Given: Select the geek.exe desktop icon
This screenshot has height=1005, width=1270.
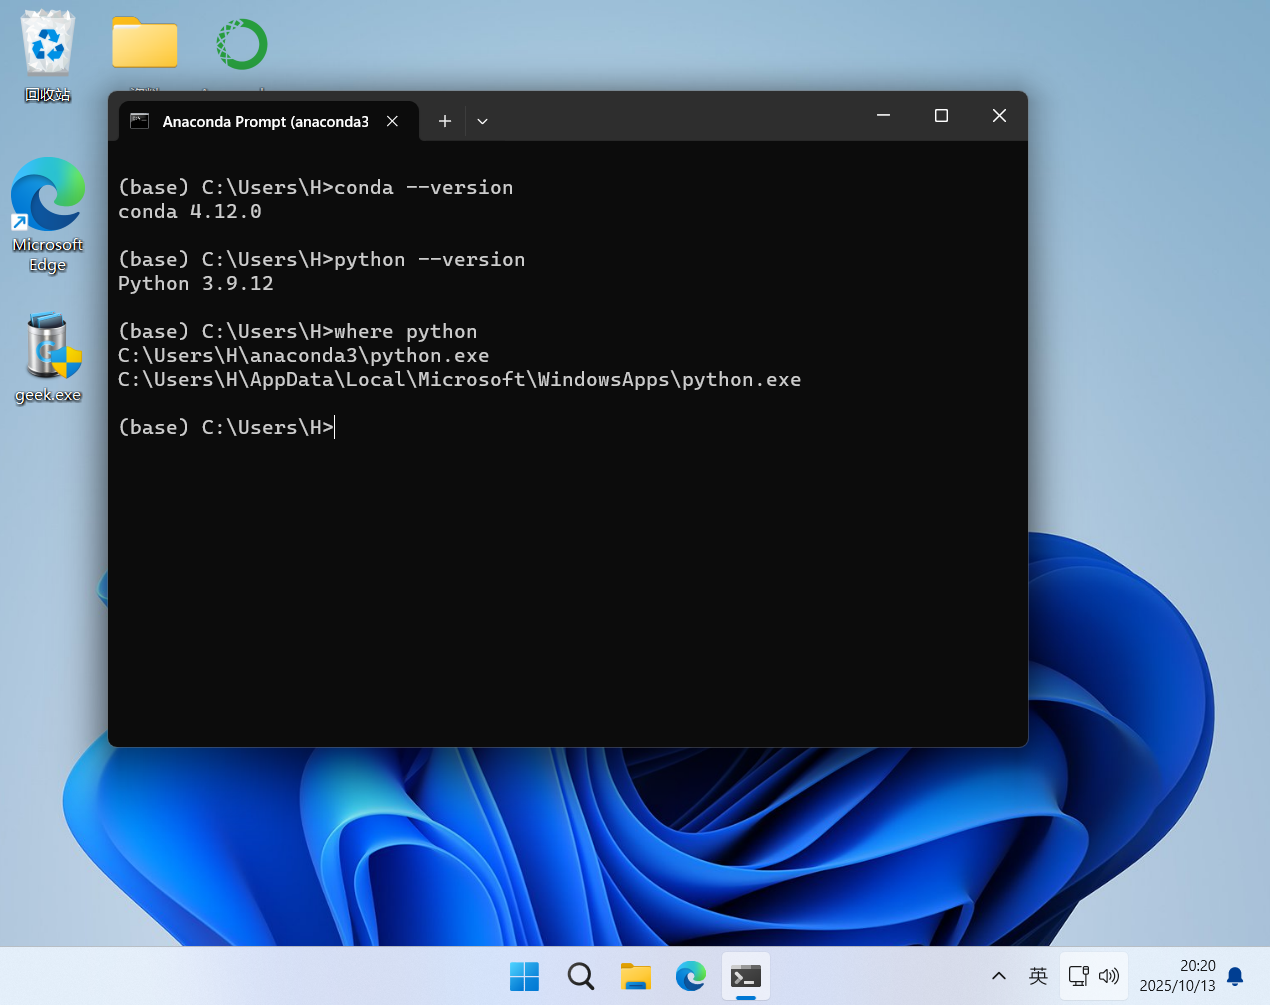Looking at the screenshot, I should click(x=48, y=357).
